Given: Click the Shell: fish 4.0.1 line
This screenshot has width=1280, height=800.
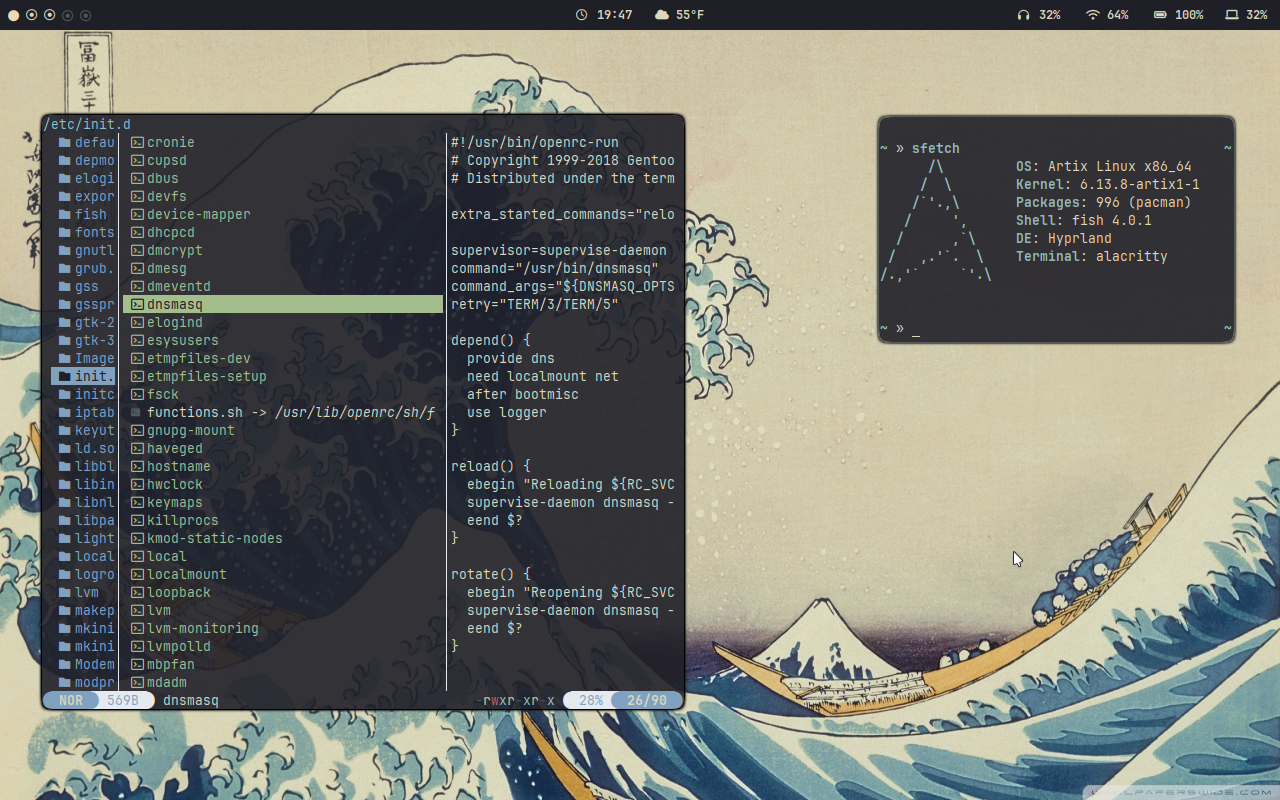Looking at the screenshot, I should pos(1084,220).
